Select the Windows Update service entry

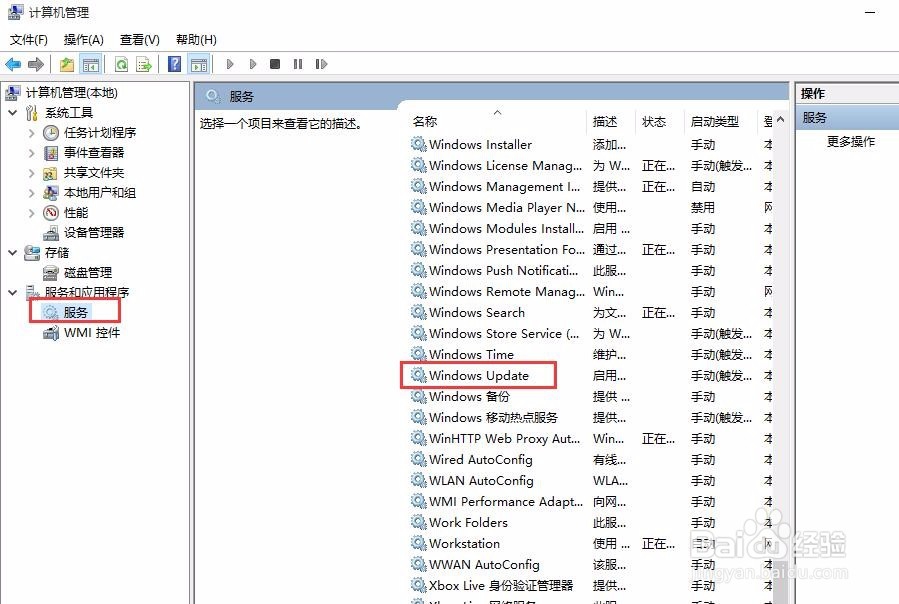coord(479,375)
